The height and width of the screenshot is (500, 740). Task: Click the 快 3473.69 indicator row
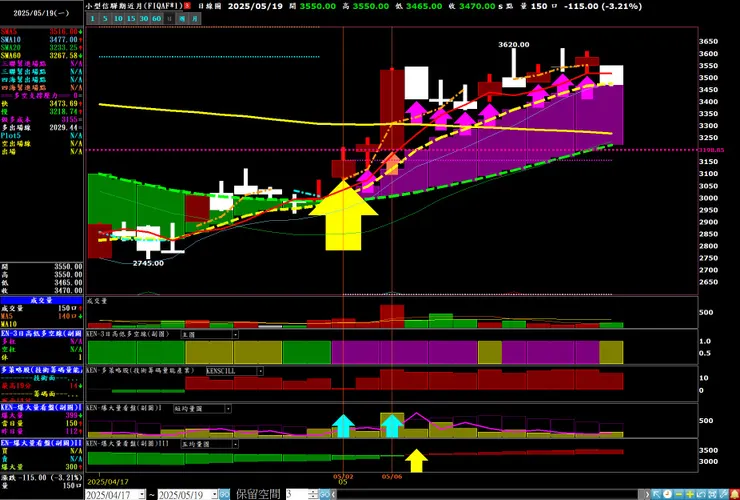[42, 103]
